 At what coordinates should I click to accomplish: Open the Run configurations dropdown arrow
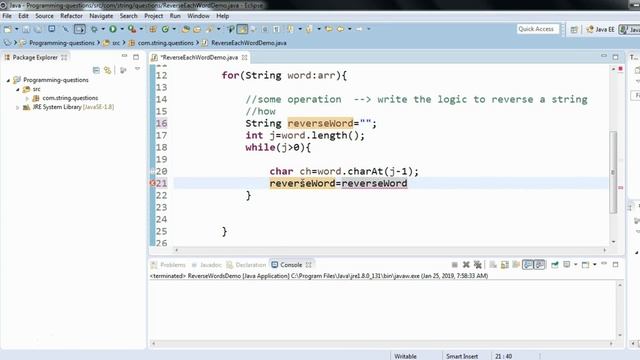coord(122,29)
